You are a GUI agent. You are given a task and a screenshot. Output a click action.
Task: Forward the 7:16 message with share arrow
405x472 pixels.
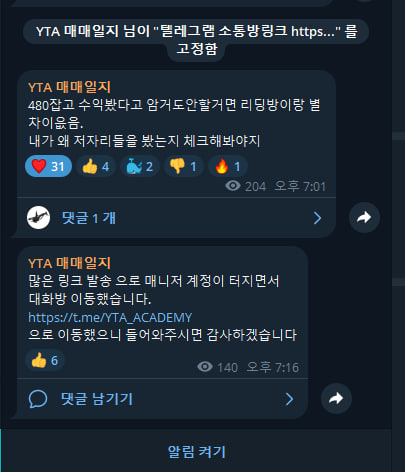pyautogui.click(x=336, y=398)
